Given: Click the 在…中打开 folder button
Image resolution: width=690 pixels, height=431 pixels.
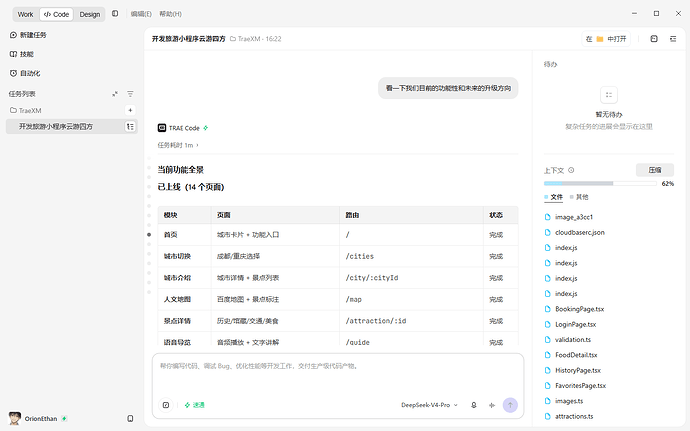Looking at the screenshot, I should tap(606, 39).
